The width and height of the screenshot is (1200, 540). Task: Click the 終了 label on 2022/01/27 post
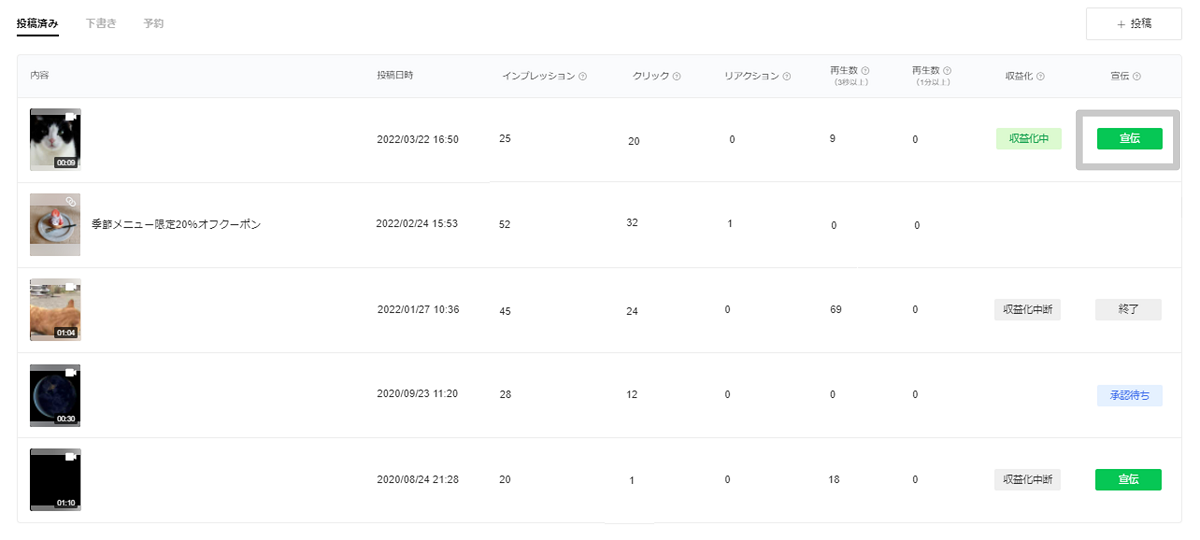click(1128, 310)
